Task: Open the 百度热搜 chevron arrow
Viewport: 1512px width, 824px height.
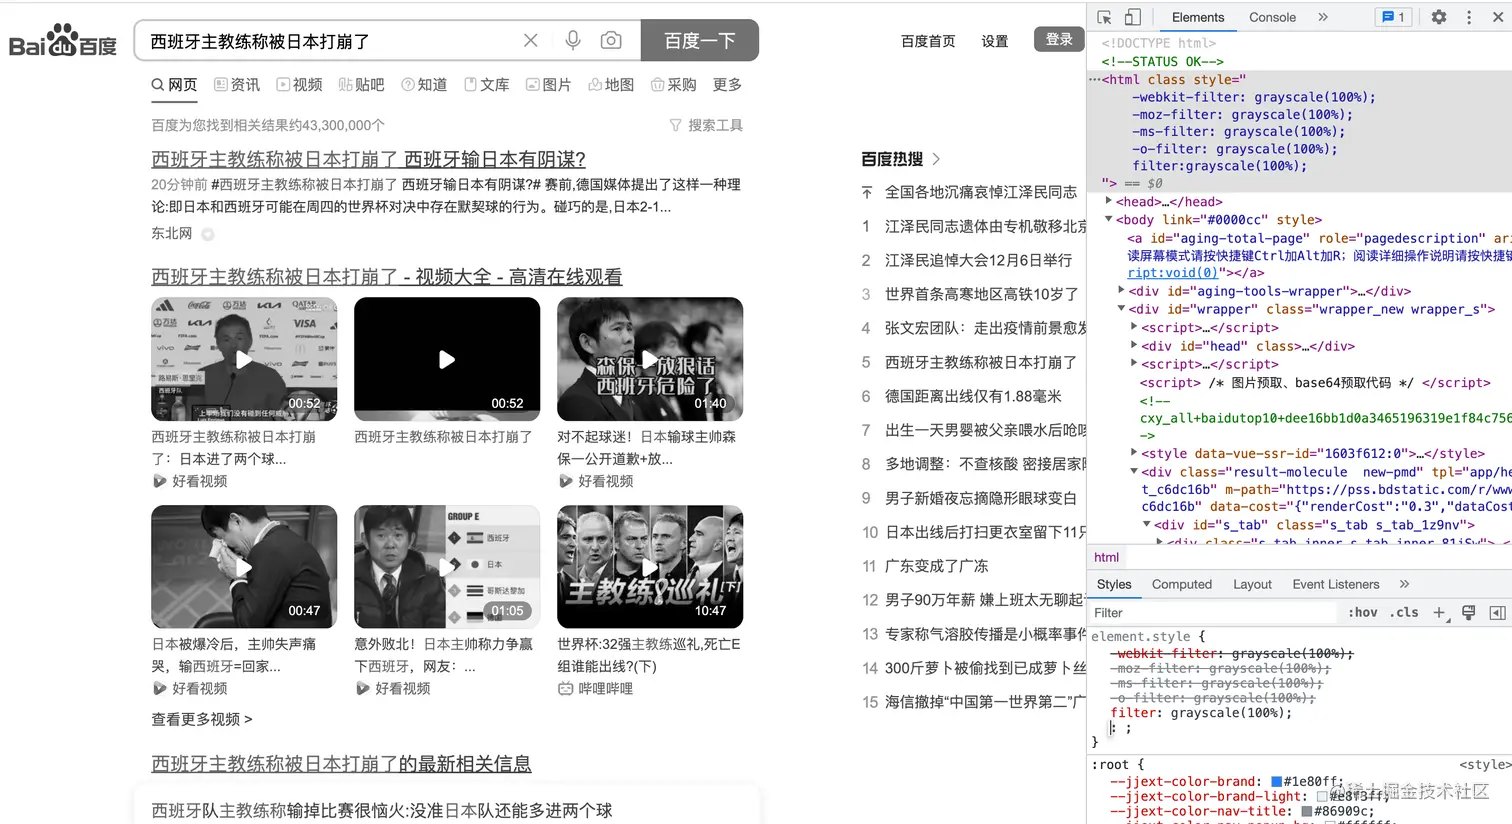Action: click(936, 159)
